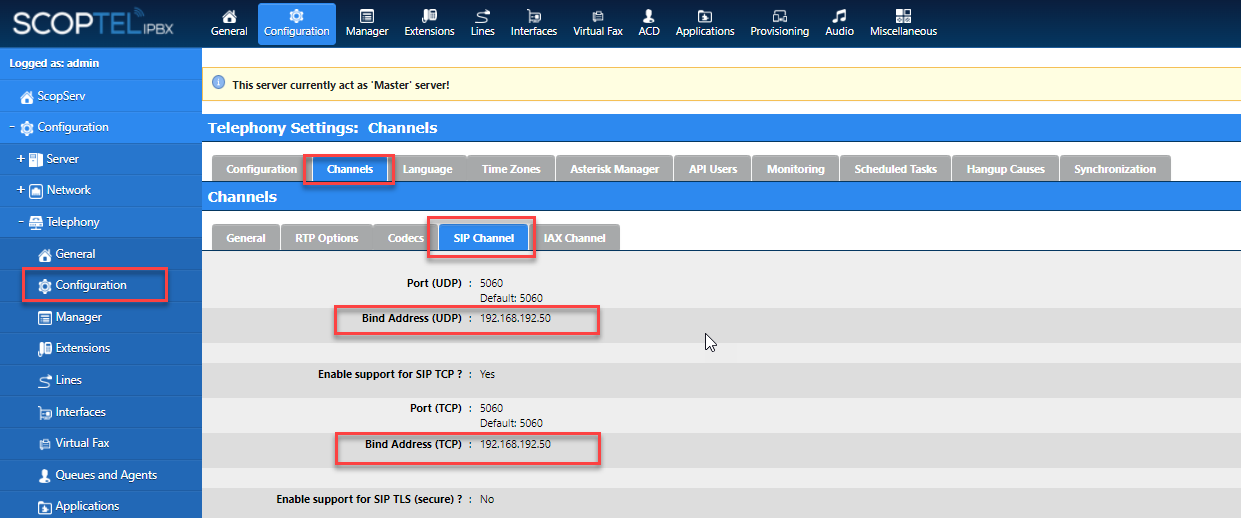Click the Bind Address (TCP) value 192.168.192.50
Viewport: 1241px width, 518px height.
pyautogui.click(x=515, y=444)
